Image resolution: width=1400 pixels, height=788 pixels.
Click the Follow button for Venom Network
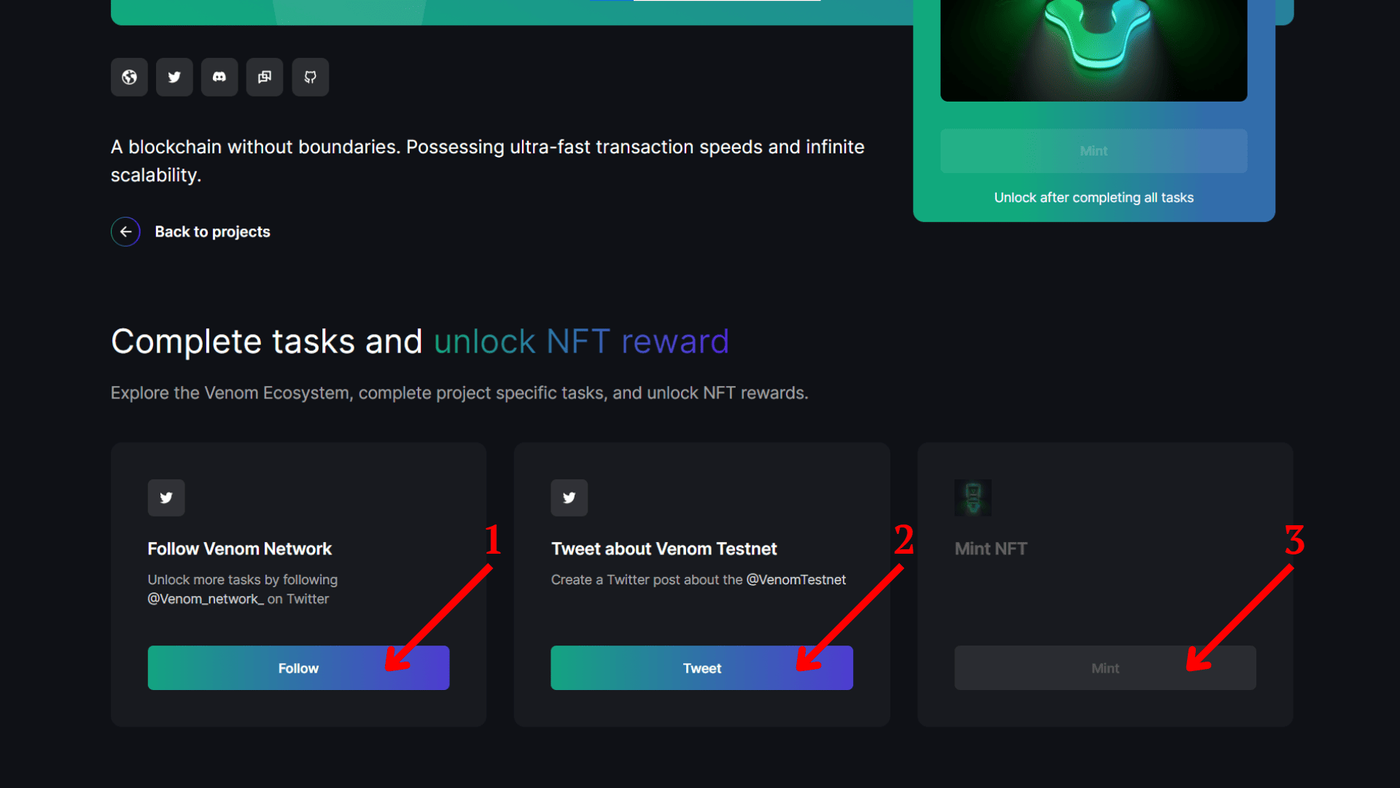pyautogui.click(x=298, y=667)
